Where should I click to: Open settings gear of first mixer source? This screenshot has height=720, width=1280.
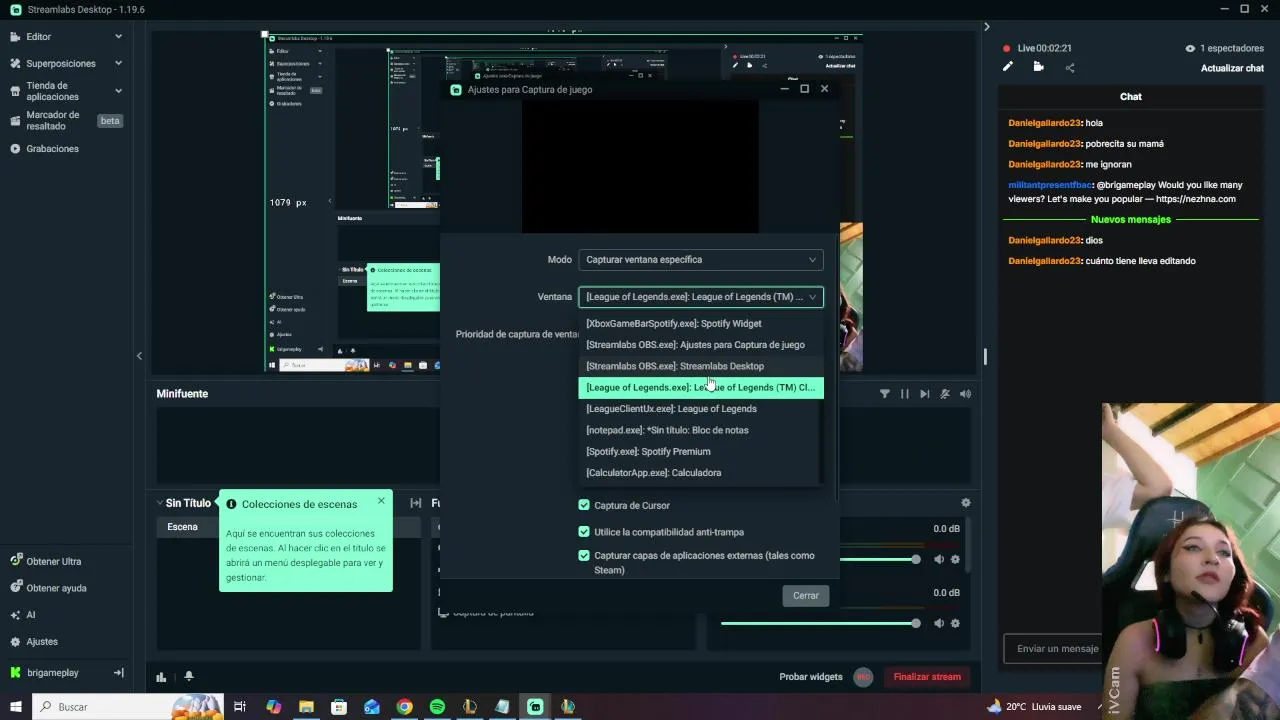tap(955, 560)
